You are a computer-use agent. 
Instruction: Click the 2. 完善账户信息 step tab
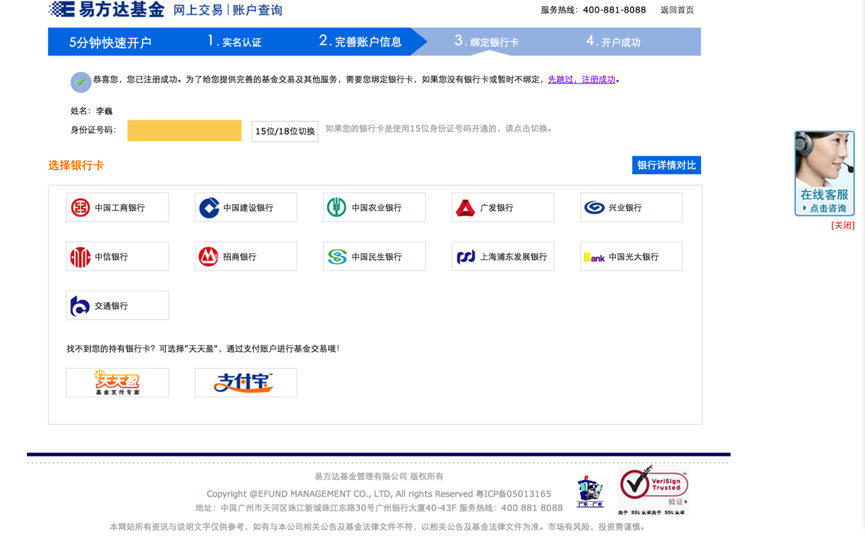tap(360, 41)
